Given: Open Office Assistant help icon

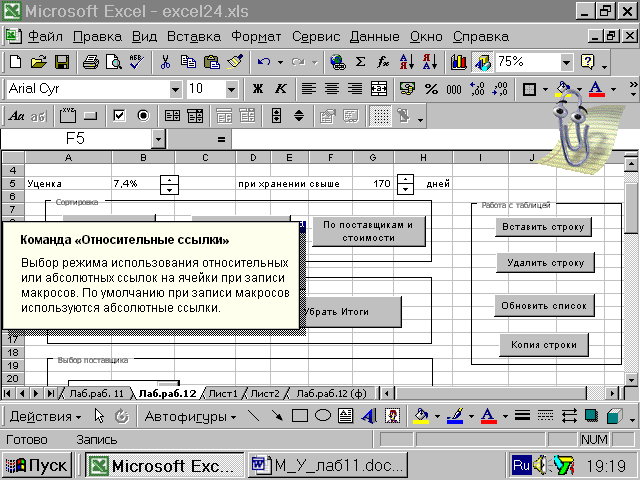Looking at the screenshot, I should [587, 62].
